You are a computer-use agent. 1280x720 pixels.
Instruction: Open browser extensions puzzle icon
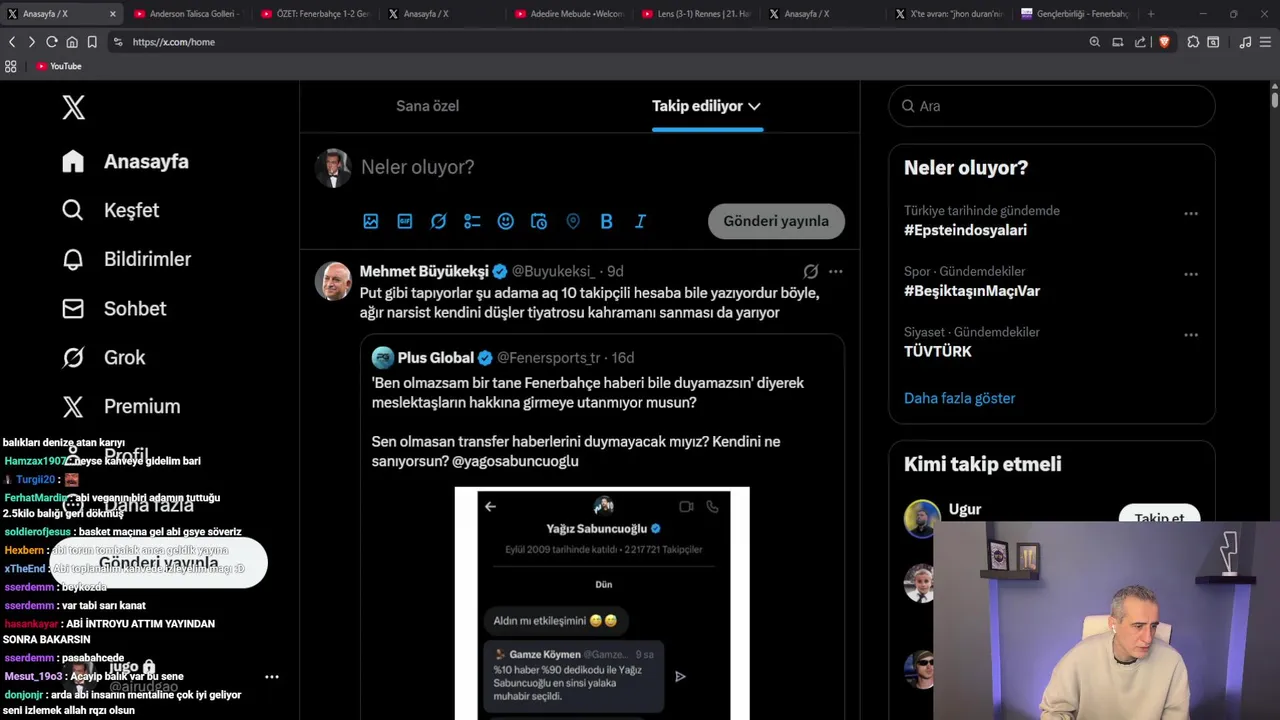1193,42
